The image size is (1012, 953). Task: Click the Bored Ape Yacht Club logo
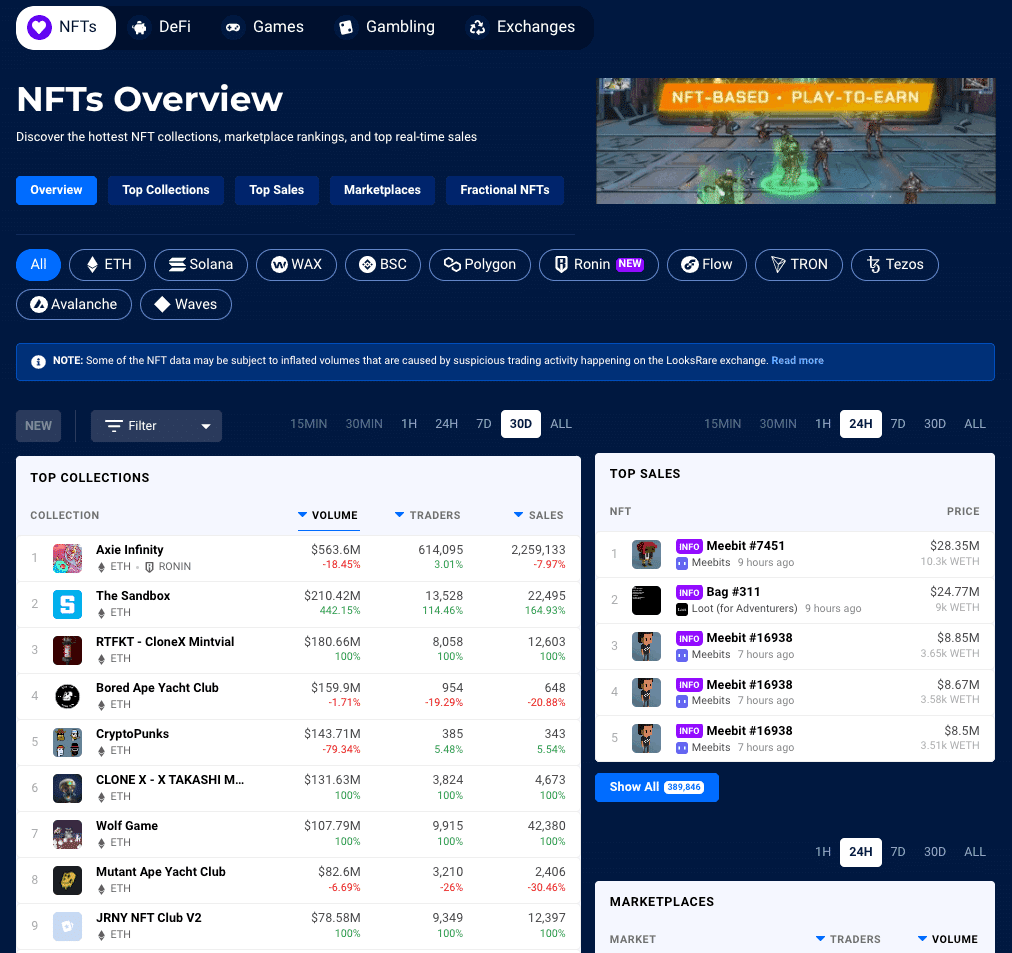pos(67,696)
